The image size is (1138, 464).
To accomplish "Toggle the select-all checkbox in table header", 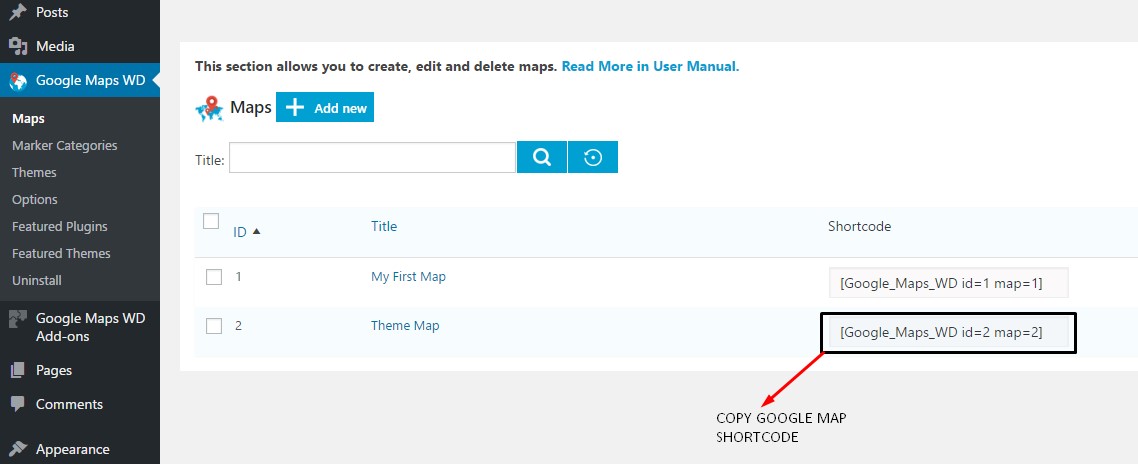I will (211, 221).
